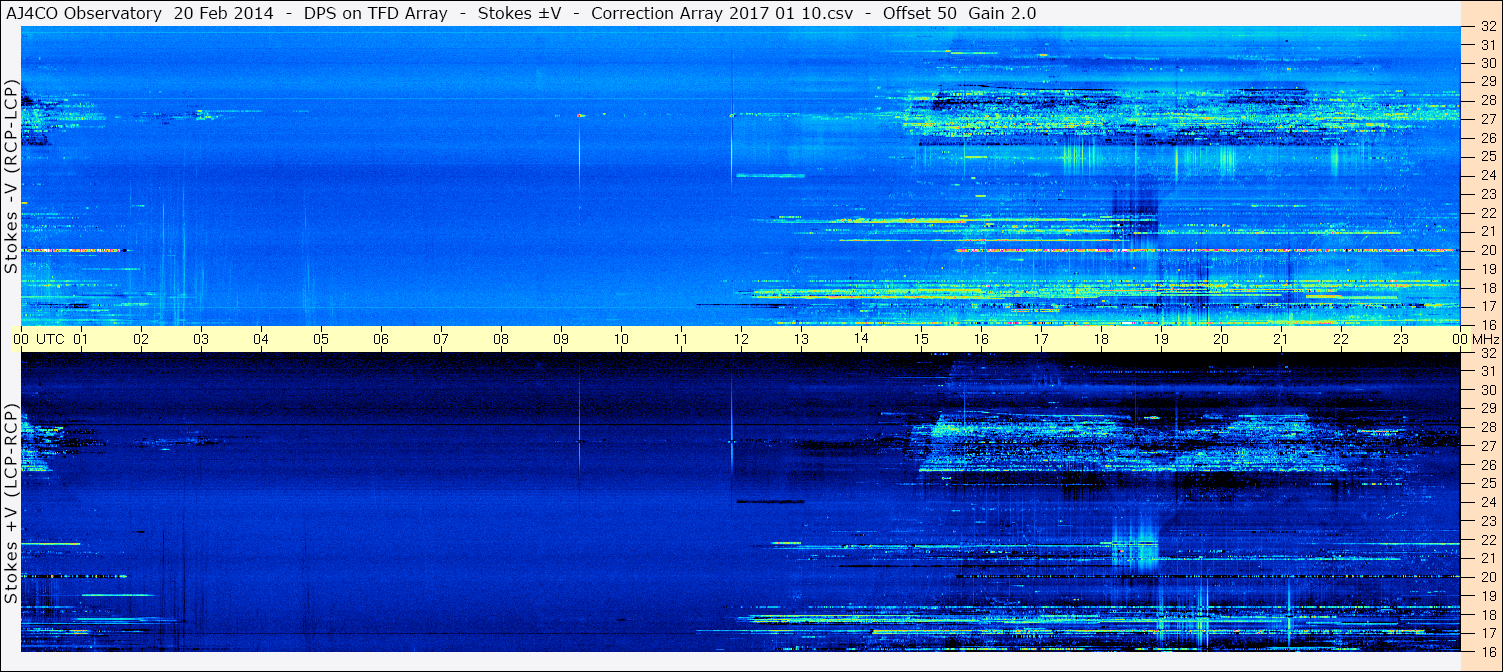
Task: Click the 'MHz' label on time axis
Action: (x=1485, y=339)
